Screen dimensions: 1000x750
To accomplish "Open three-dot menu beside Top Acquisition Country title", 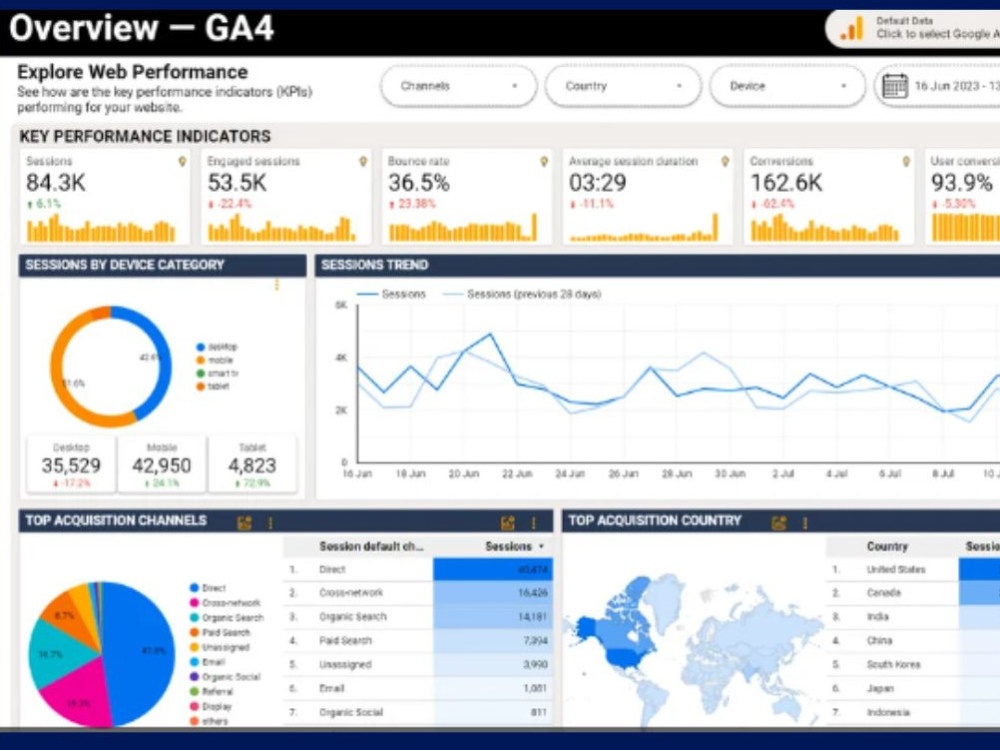I will [805, 523].
